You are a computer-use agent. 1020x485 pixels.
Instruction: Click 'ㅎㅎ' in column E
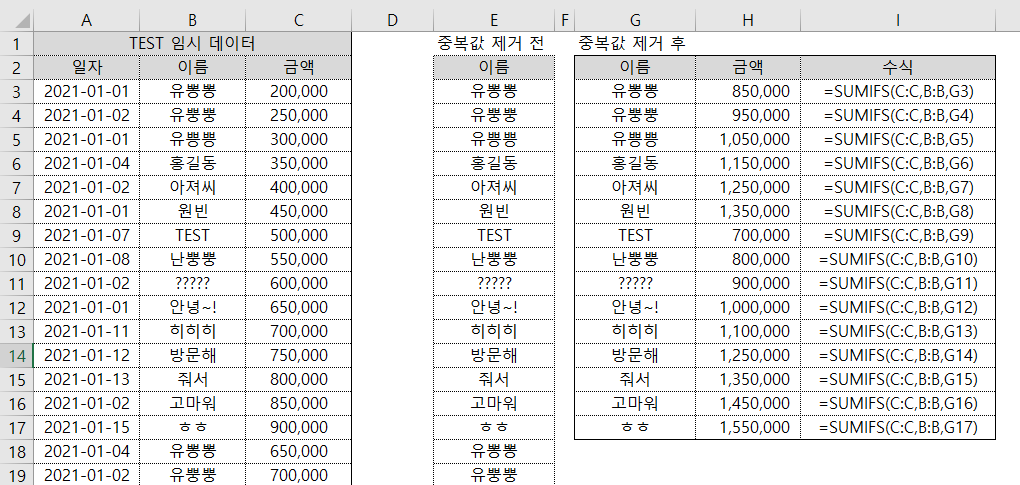point(494,428)
